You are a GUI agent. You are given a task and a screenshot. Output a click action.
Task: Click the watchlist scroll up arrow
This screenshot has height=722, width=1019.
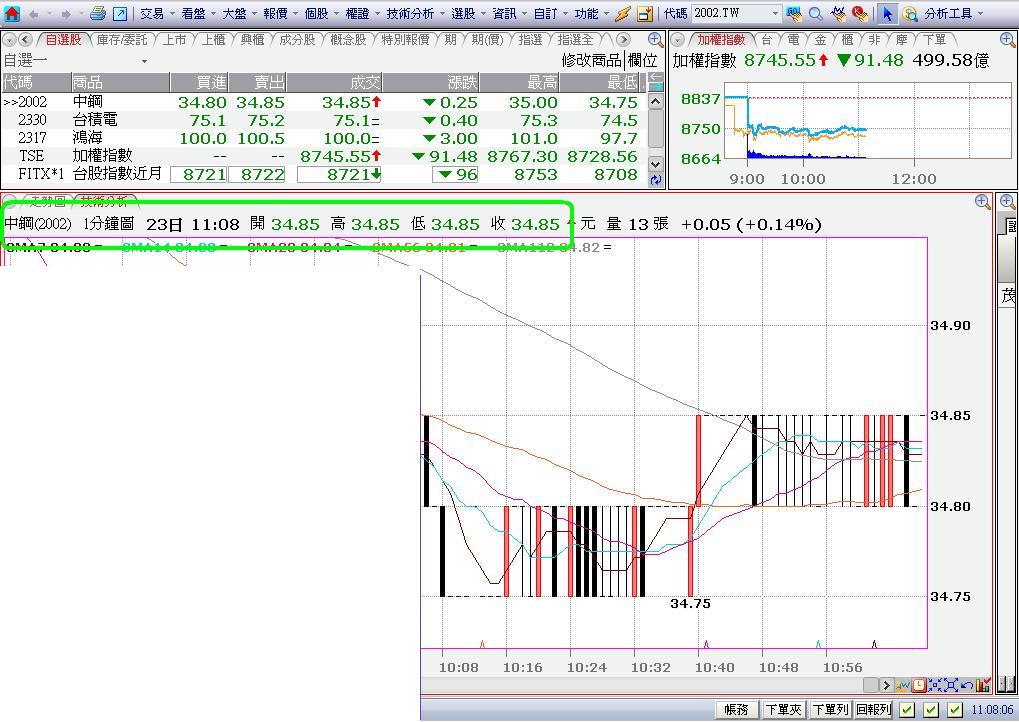pyautogui.click(x=656, y=101)
